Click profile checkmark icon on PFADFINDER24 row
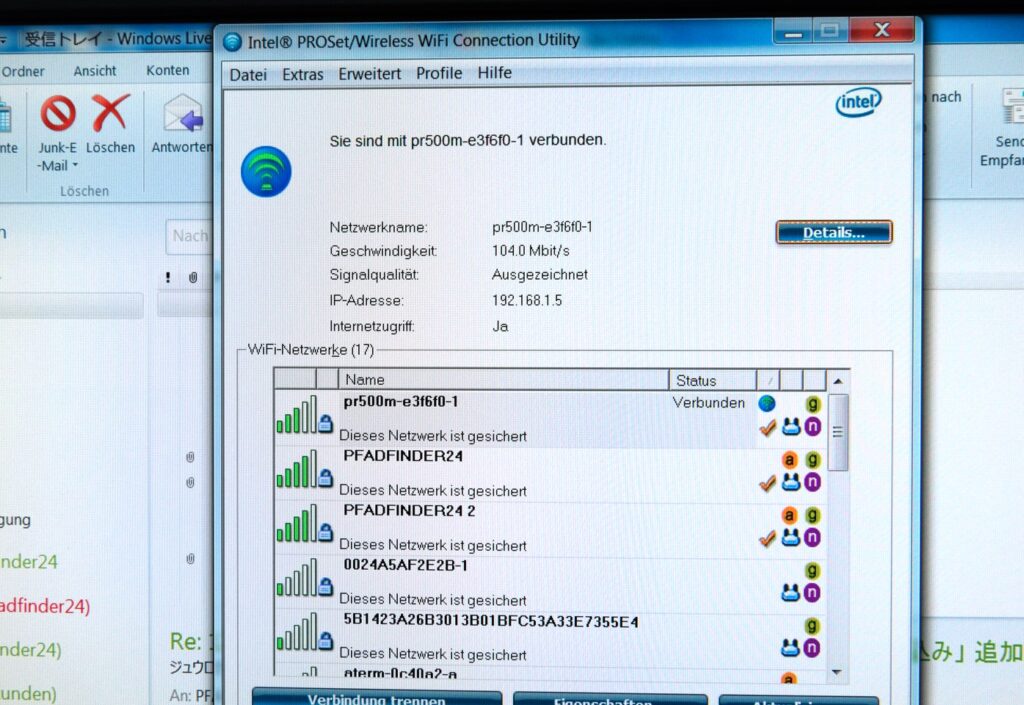 pos(767,483)
